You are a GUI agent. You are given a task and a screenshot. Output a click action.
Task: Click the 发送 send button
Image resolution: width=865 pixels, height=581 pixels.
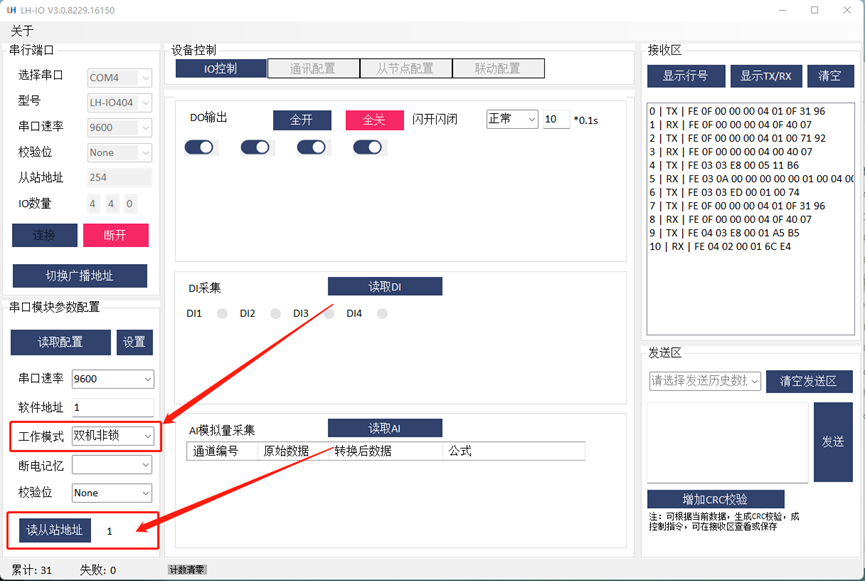(x=833, y=442)
